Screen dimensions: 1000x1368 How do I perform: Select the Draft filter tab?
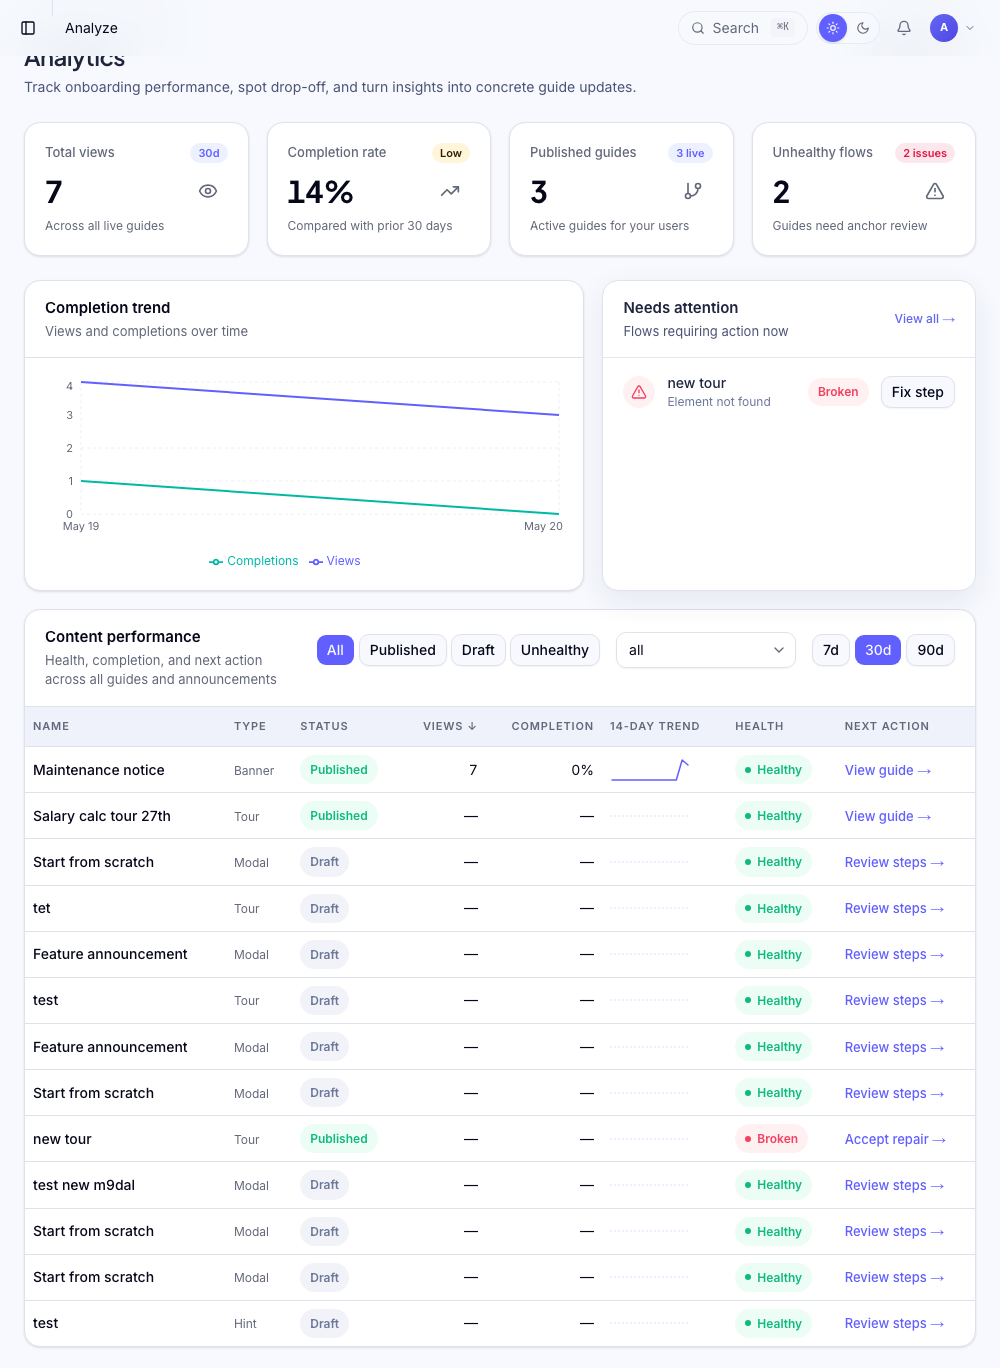[x=478, y=650]
